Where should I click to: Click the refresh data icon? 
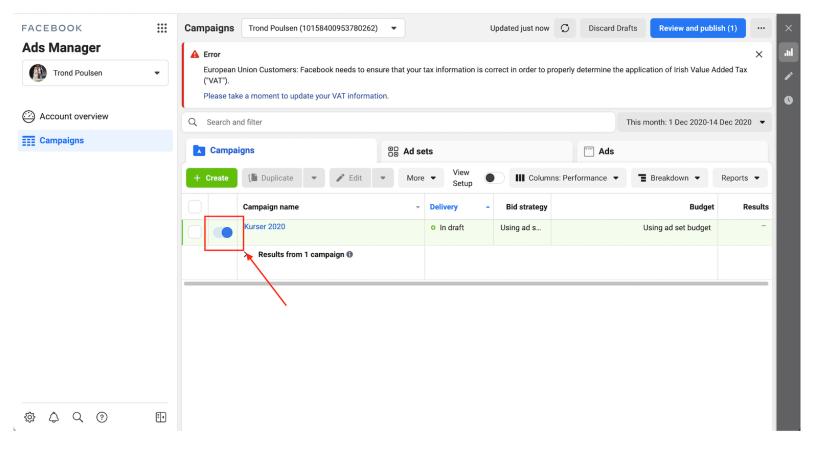(565, 28)
